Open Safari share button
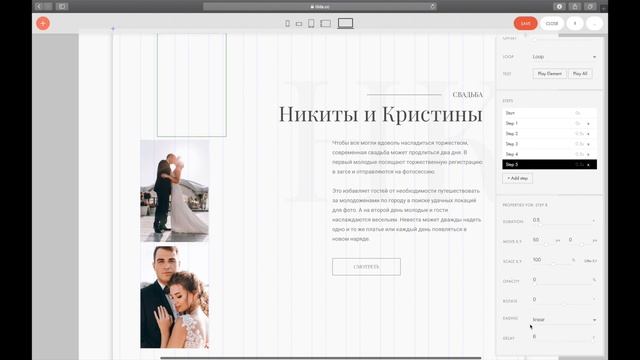This screenshot has width=640, height=360. click(x=575, y=7)
